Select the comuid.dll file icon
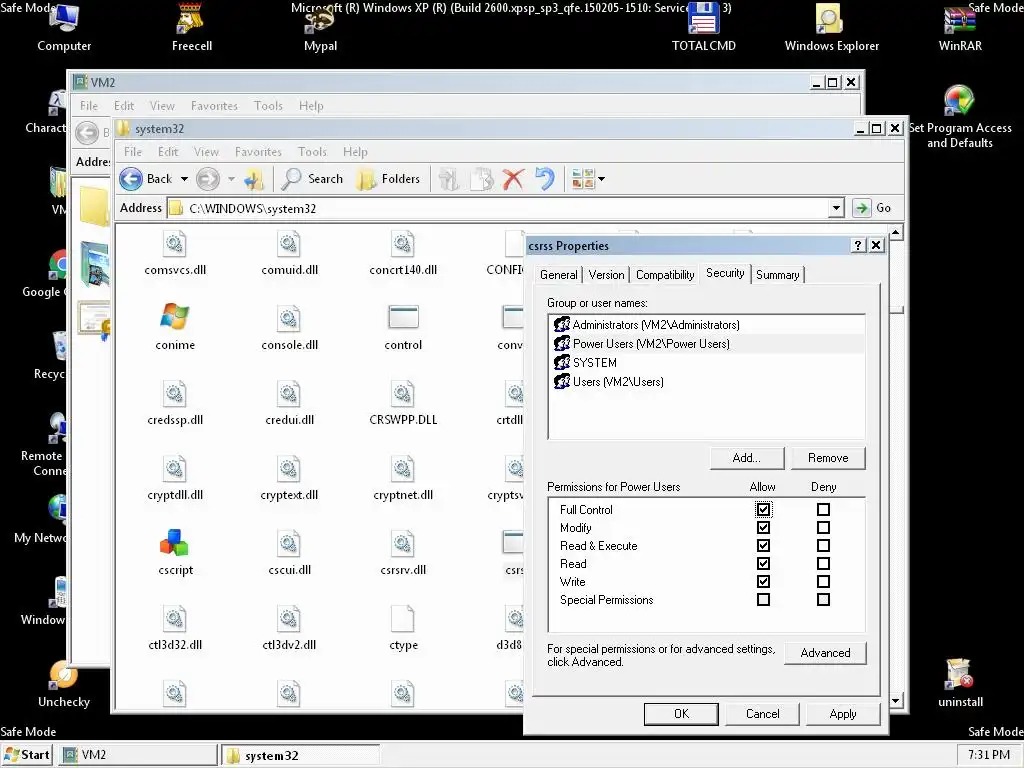Image resolution: width=1024 pixels, height=768 pixels. [x=289, y=244]
